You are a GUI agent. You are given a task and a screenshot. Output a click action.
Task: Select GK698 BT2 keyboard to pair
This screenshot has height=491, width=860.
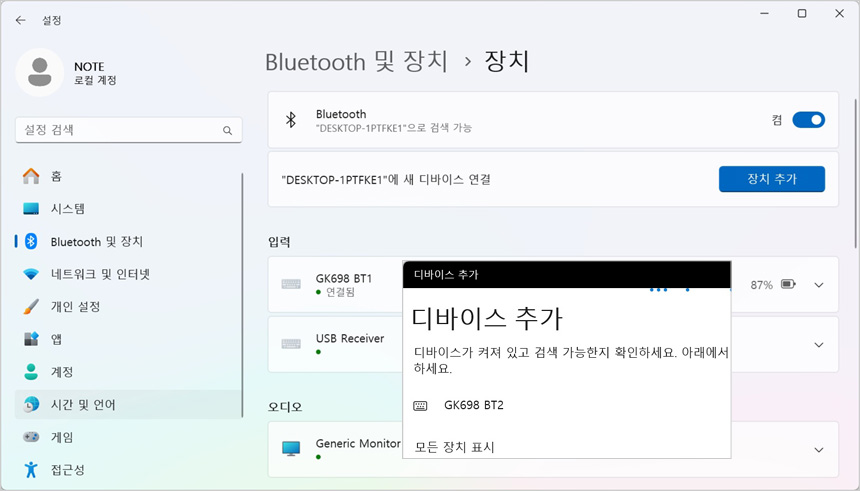[473, 405]
